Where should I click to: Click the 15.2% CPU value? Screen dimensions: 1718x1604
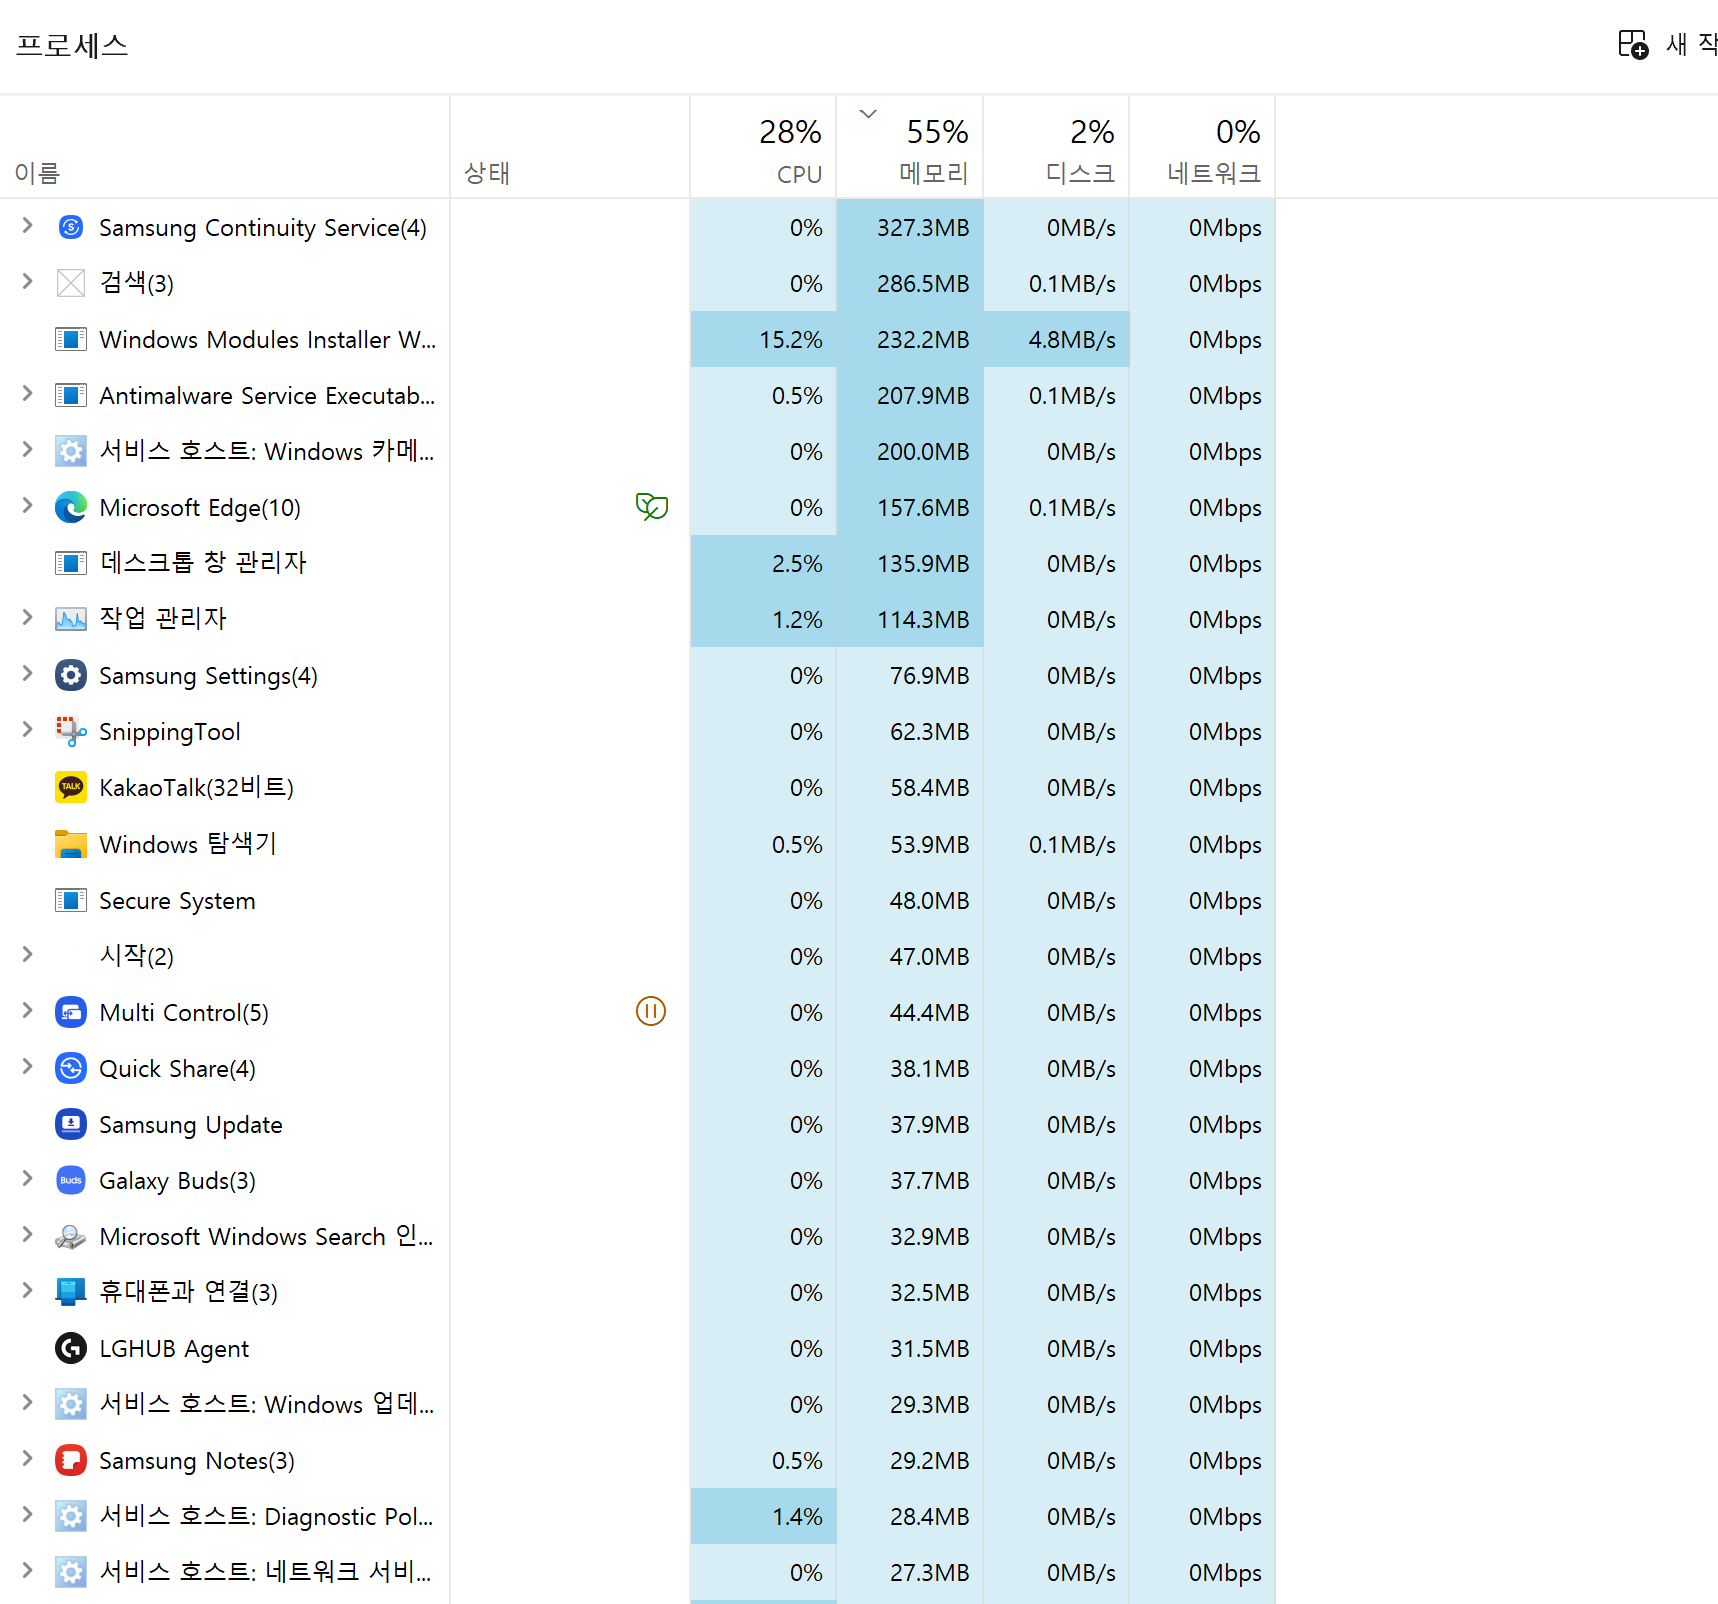coord(791,340)
